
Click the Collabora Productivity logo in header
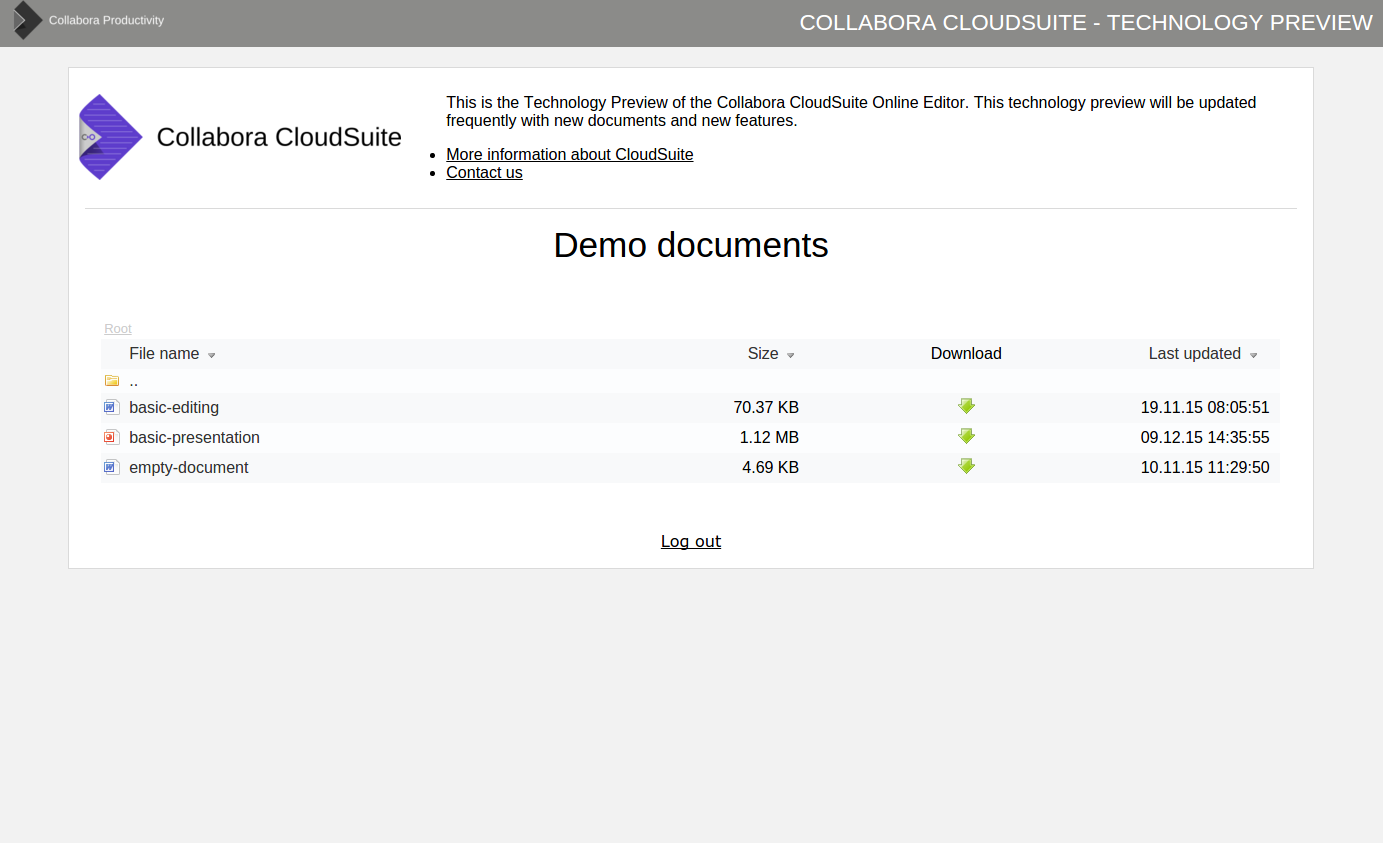pyautogui.click(x=28, y=20)
